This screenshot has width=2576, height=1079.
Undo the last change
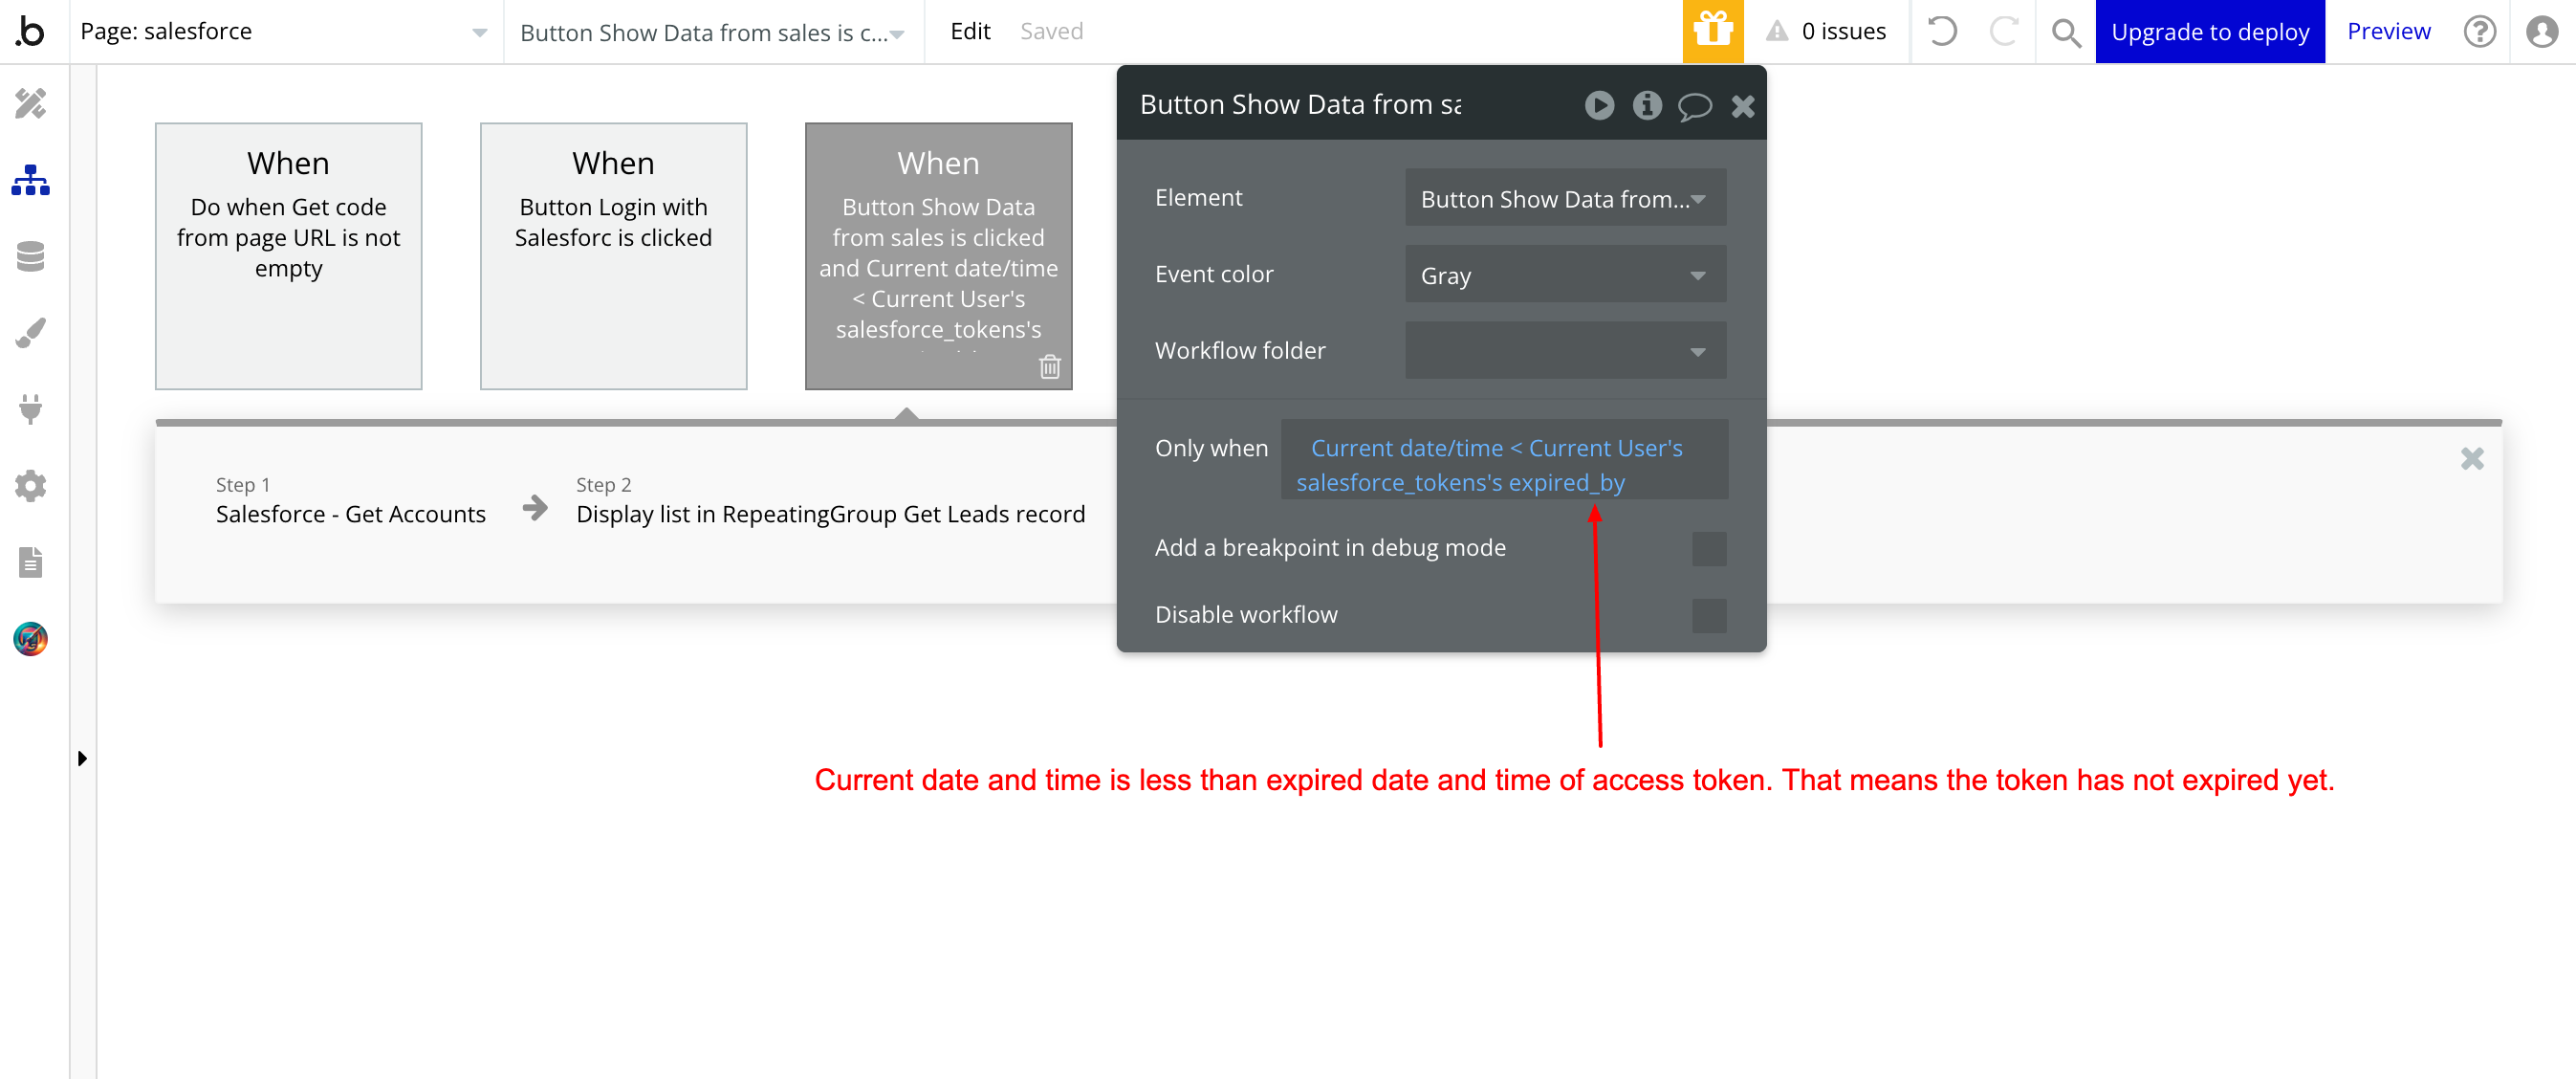(1942, 32)
